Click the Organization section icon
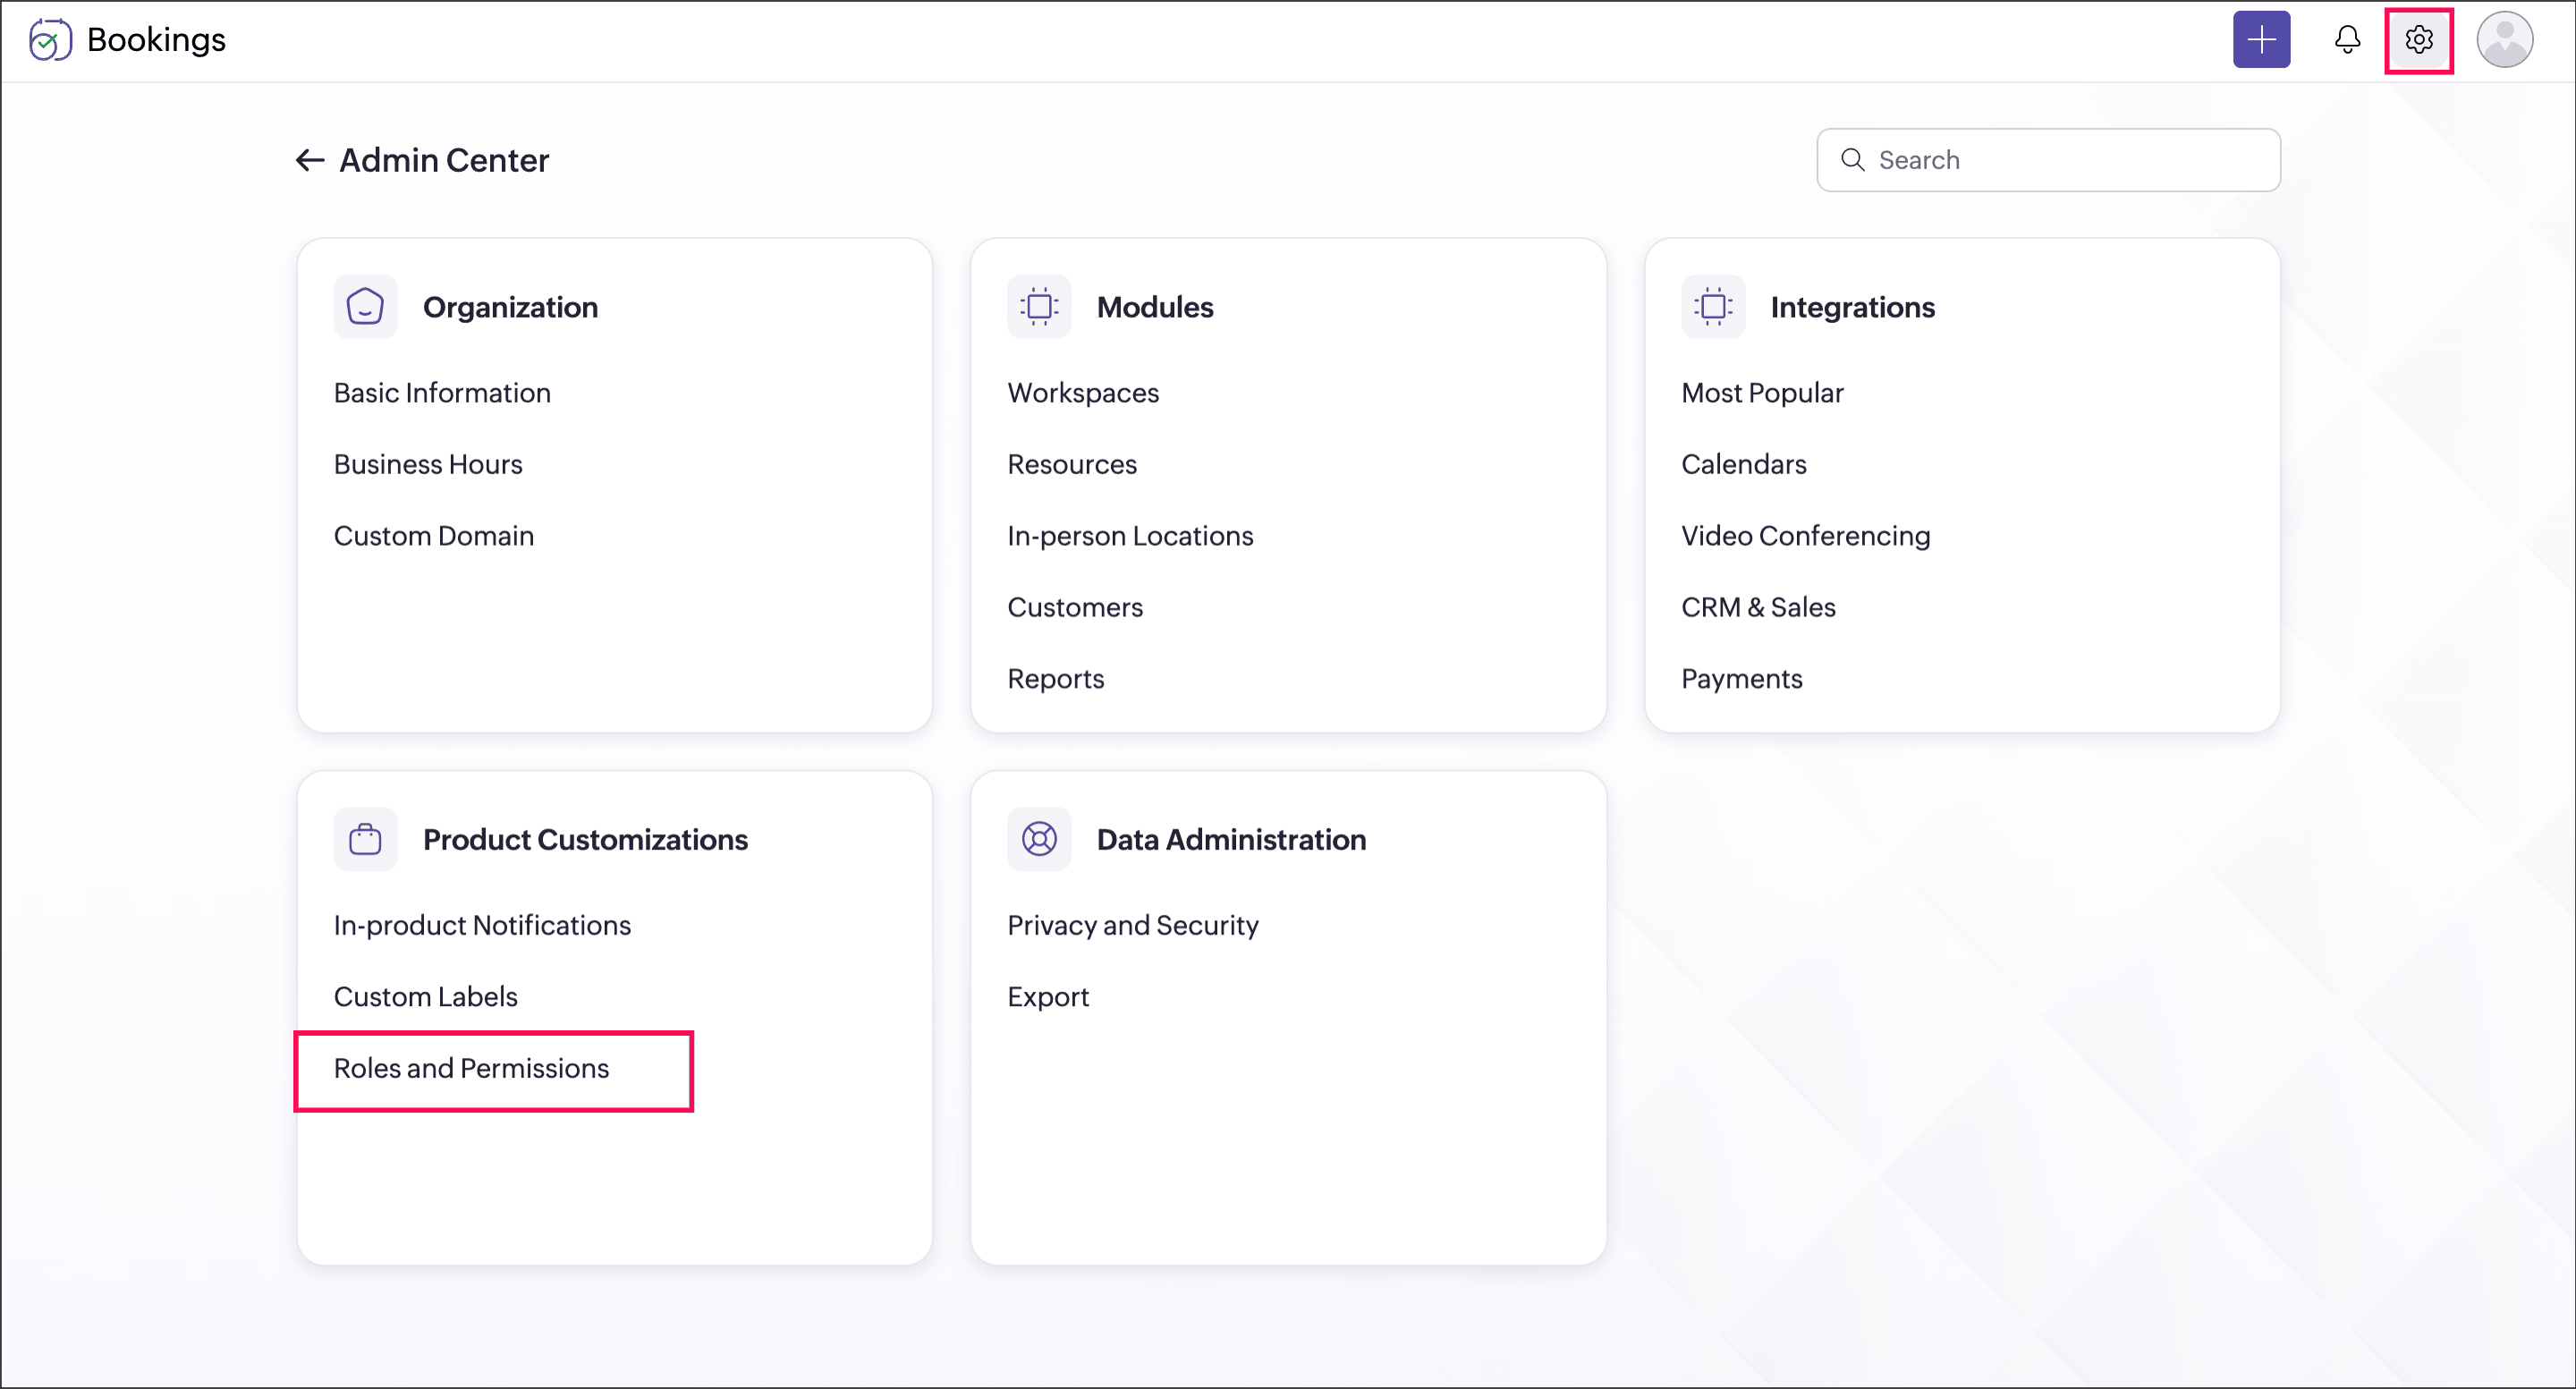The width and height of the screenshot is (2576, 1389). tap(365, 307)
